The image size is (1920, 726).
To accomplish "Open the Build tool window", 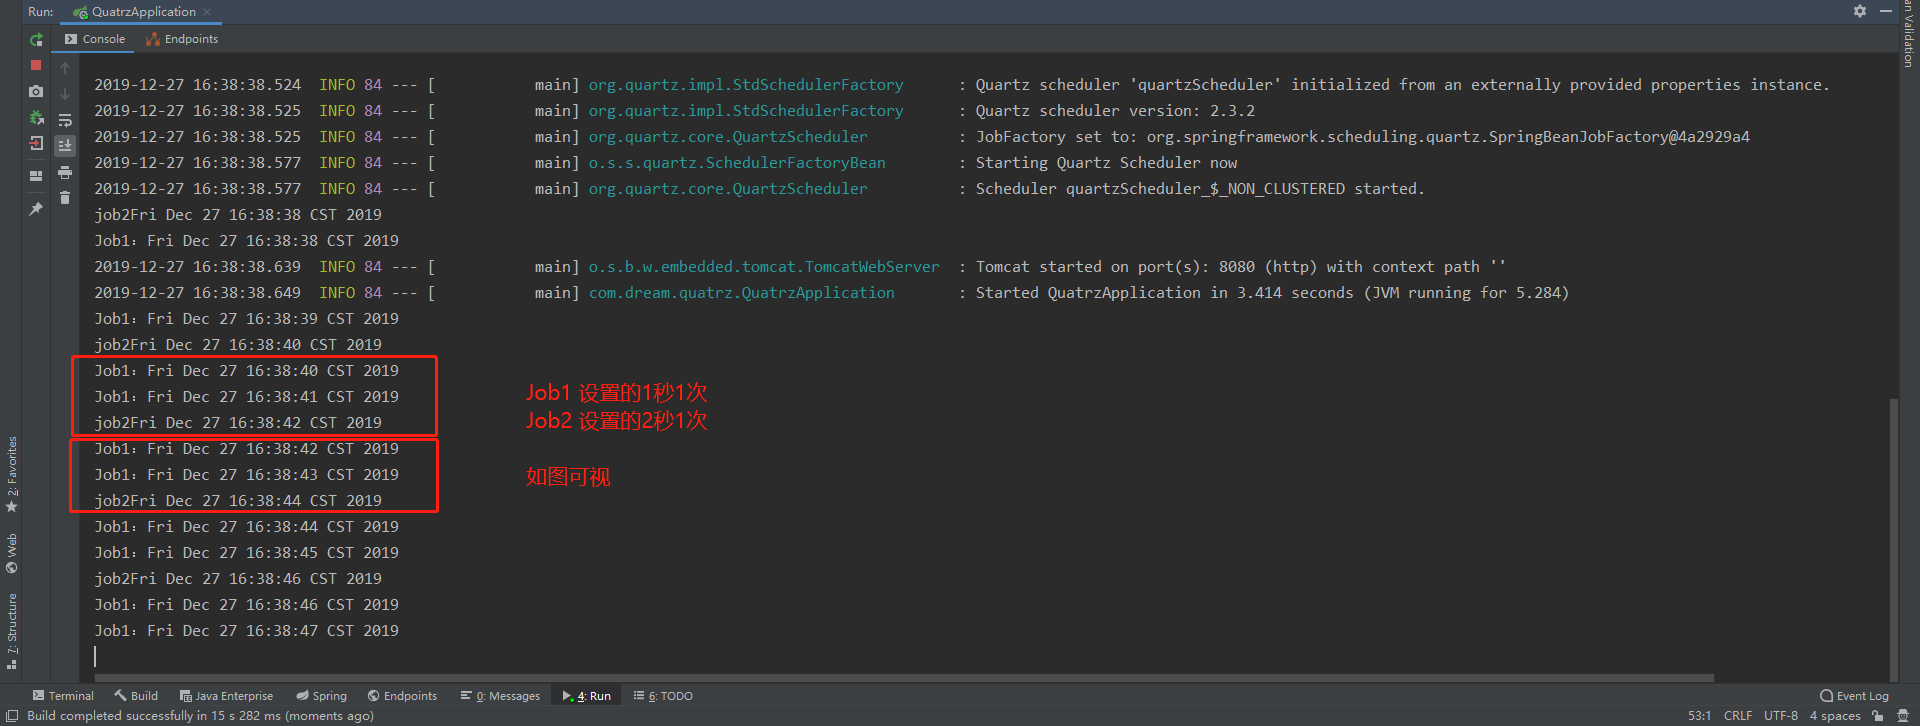I will click(x=136, y=696).
